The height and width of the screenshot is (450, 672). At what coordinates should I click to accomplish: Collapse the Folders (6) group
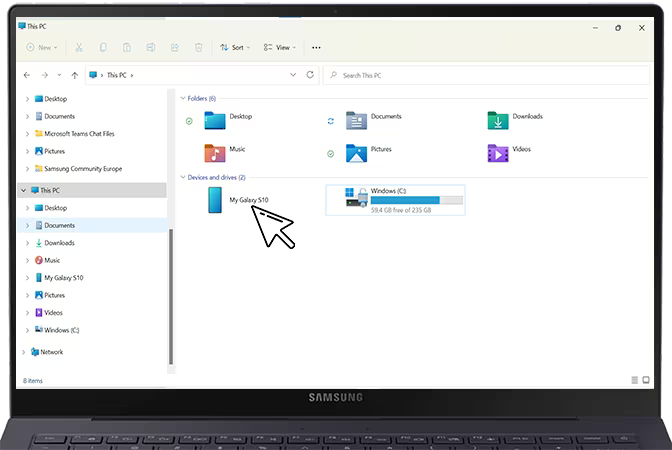[x=183, y=99]
